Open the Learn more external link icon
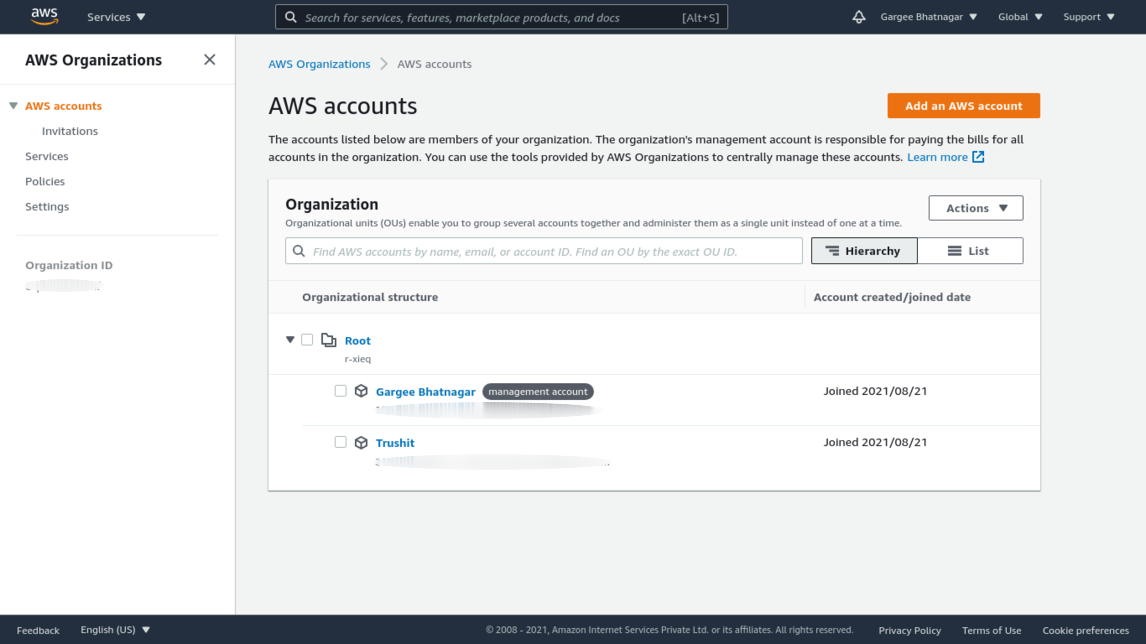This screenshot has height=644, width=1146. tap(978, 157)
